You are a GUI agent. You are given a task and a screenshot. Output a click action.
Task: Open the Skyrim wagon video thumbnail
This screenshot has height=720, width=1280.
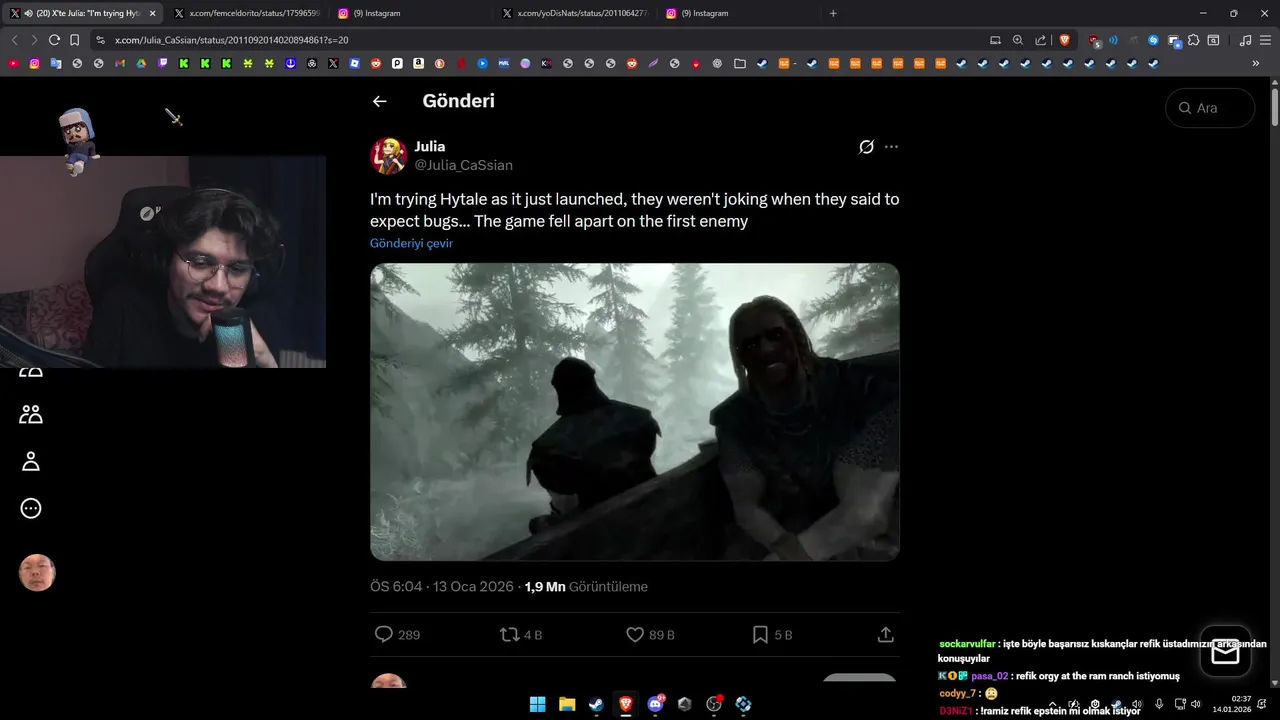(x=635, y=411)
